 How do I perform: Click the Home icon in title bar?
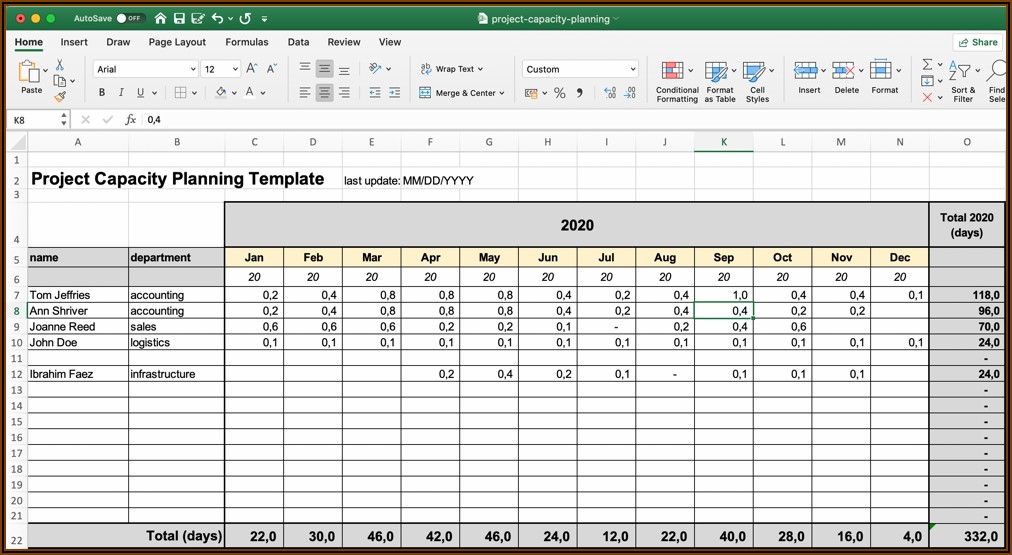160,18
